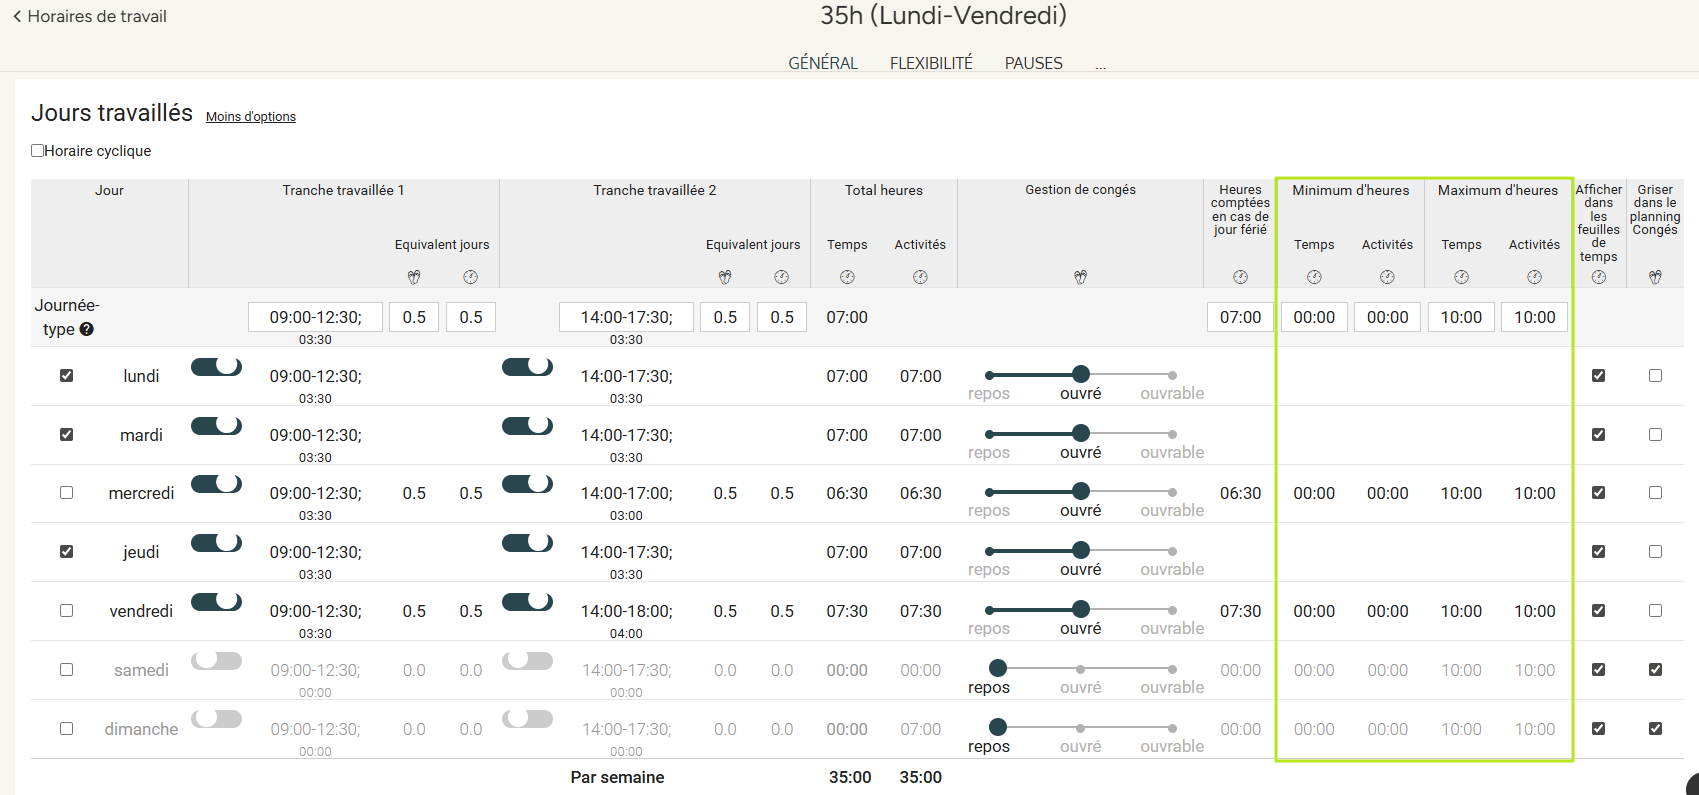The image size is (1699, 795).
Task: Click clock icon under Maximum d'heures Activités
Action: pyautogui.click(x=1534, y=277)
